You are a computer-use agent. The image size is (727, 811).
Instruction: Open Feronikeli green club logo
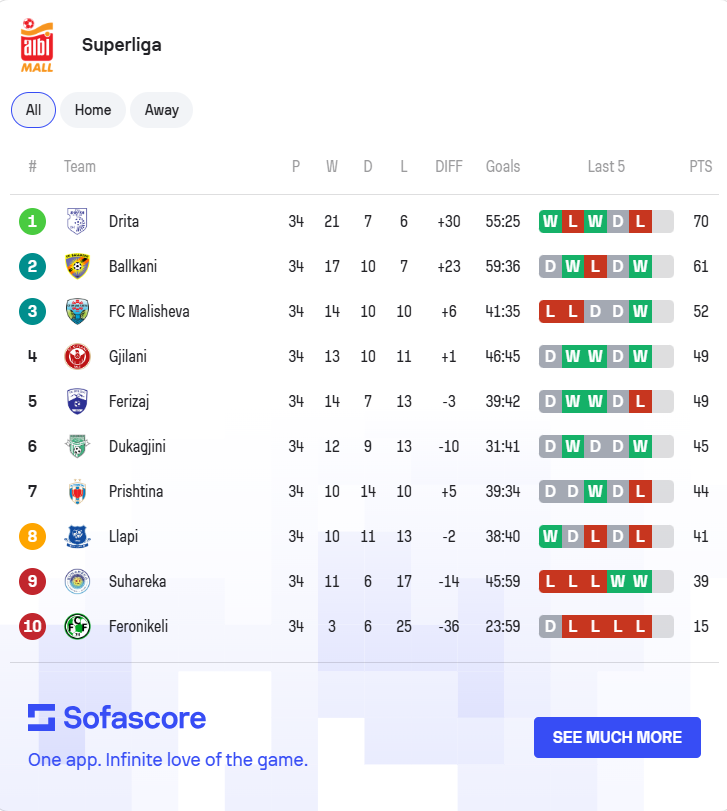pos(77,626)
